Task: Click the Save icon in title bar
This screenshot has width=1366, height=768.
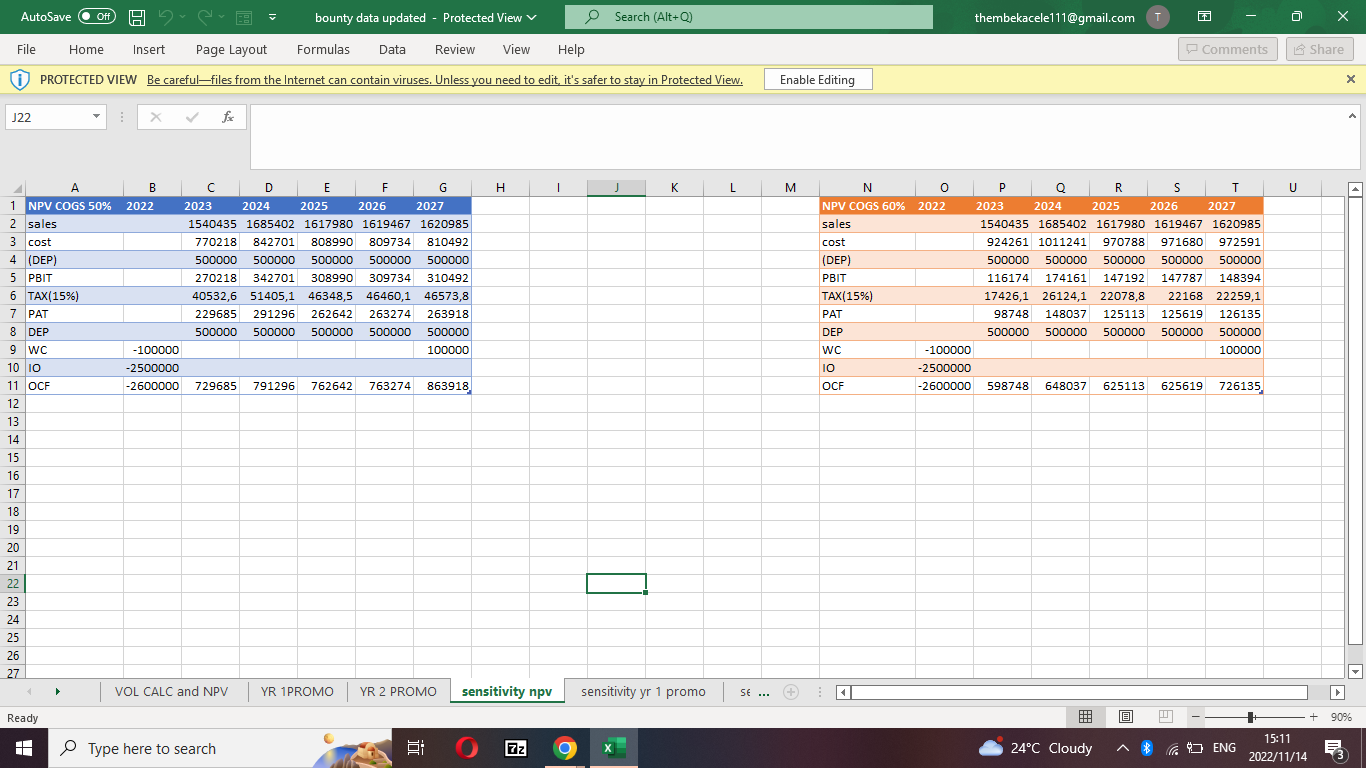Action: tap(138, 18)
